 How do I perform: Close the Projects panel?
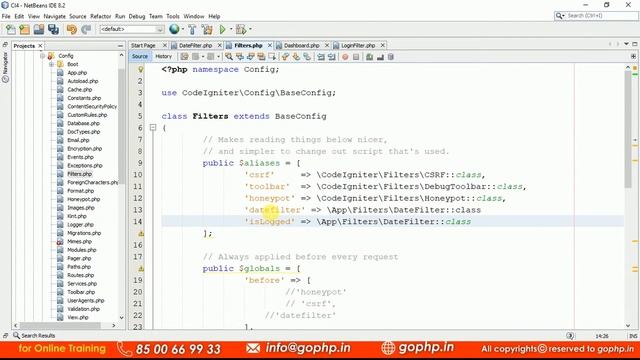pos(40,46)
